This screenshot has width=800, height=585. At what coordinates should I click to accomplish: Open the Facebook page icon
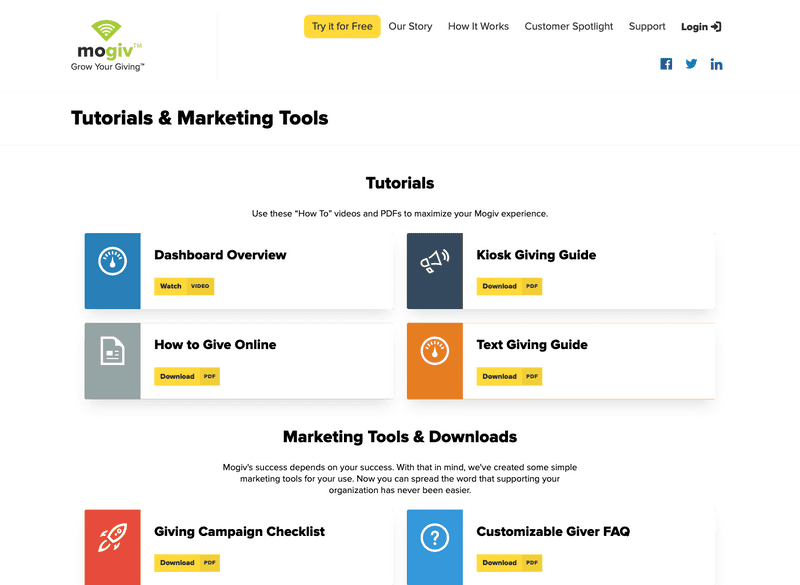click(x=666, y=64)
